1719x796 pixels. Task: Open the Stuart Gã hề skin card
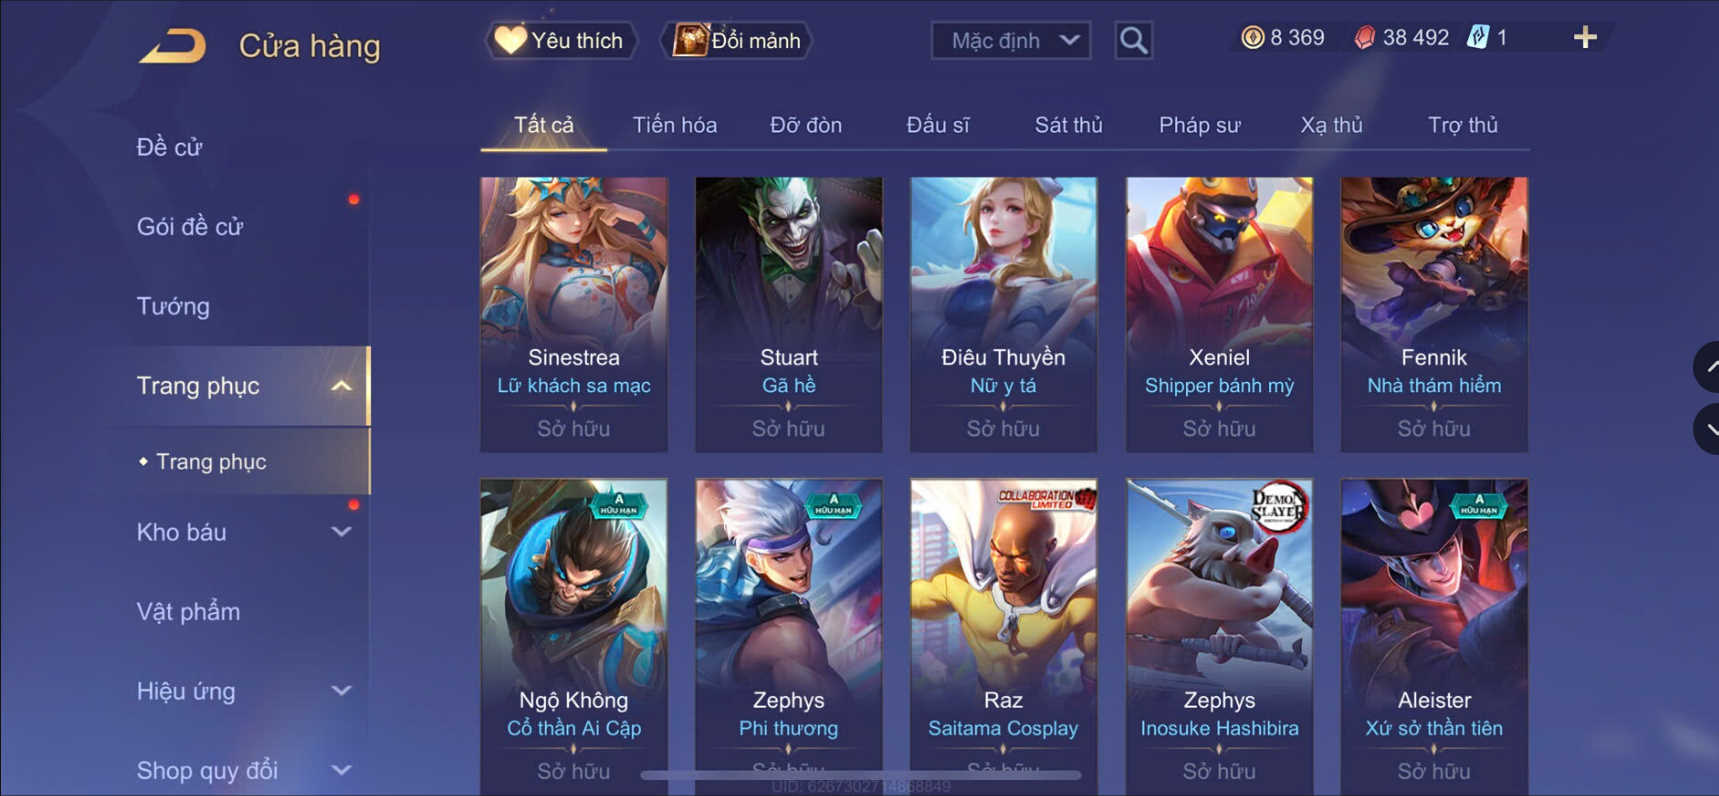(789, 314)
